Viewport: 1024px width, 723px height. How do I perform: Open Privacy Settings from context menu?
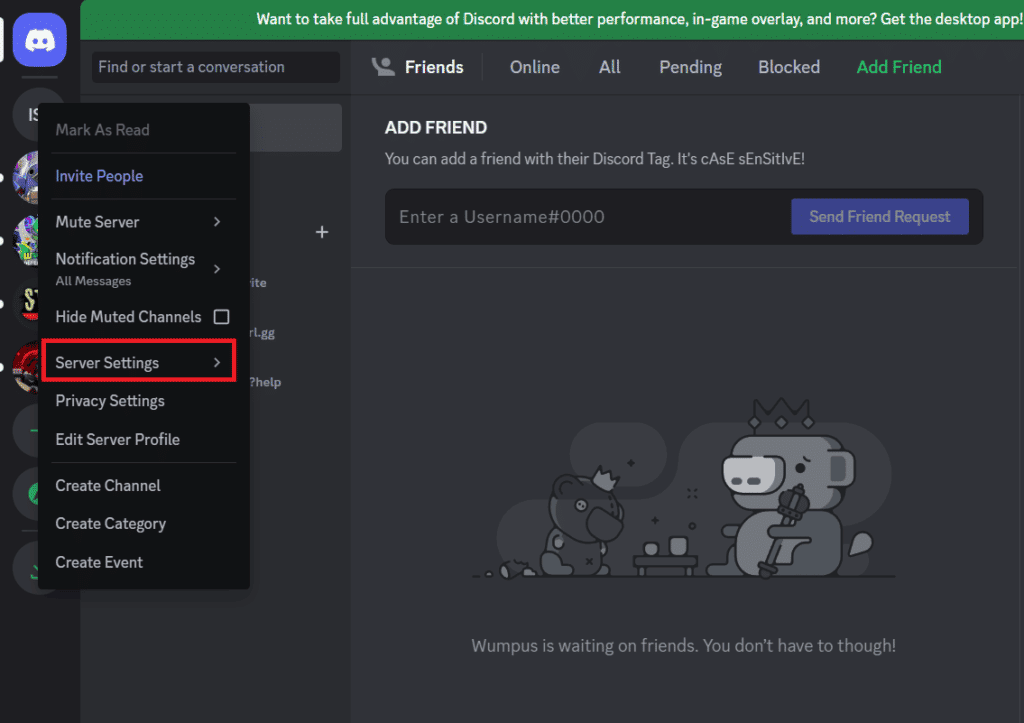click(144, 401)
